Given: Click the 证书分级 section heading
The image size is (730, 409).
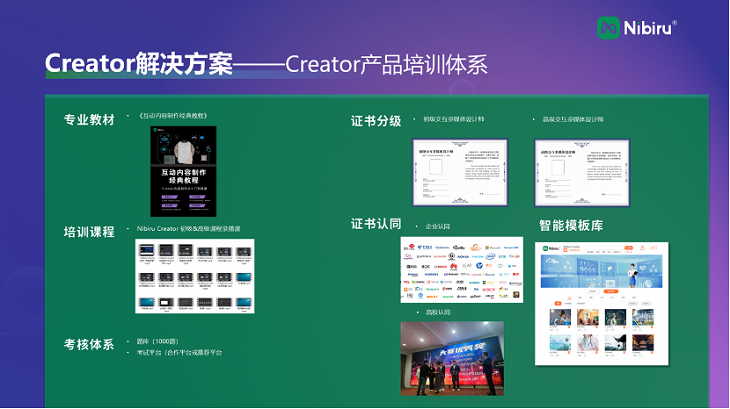Looking at the screenshot, I should 376,121.
